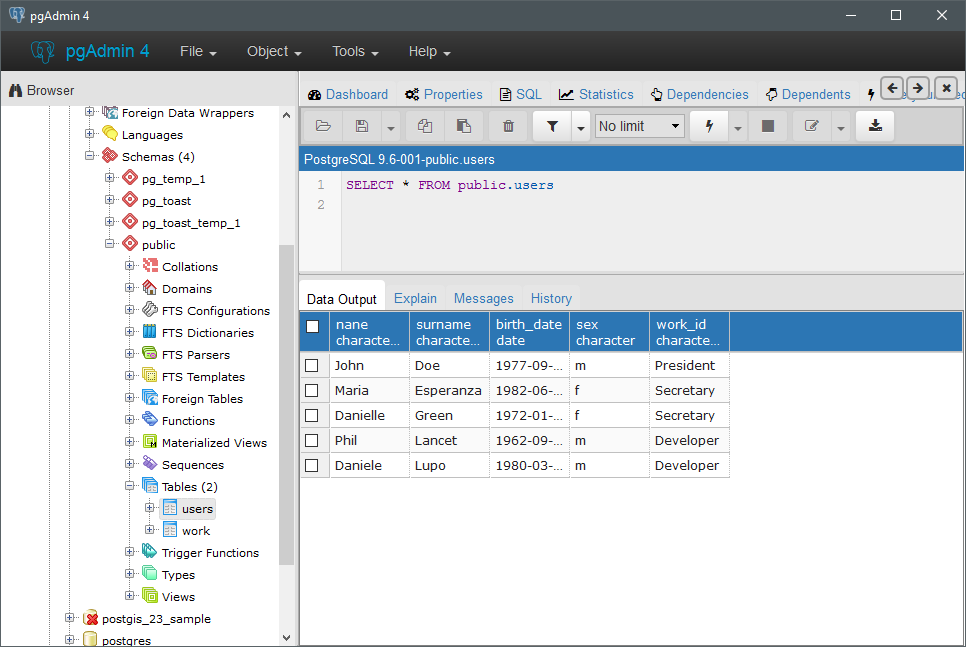Switch to the Explain tab
Viewport: 966px width, 647px height.
pyautogui.click(x=415, y=298)
